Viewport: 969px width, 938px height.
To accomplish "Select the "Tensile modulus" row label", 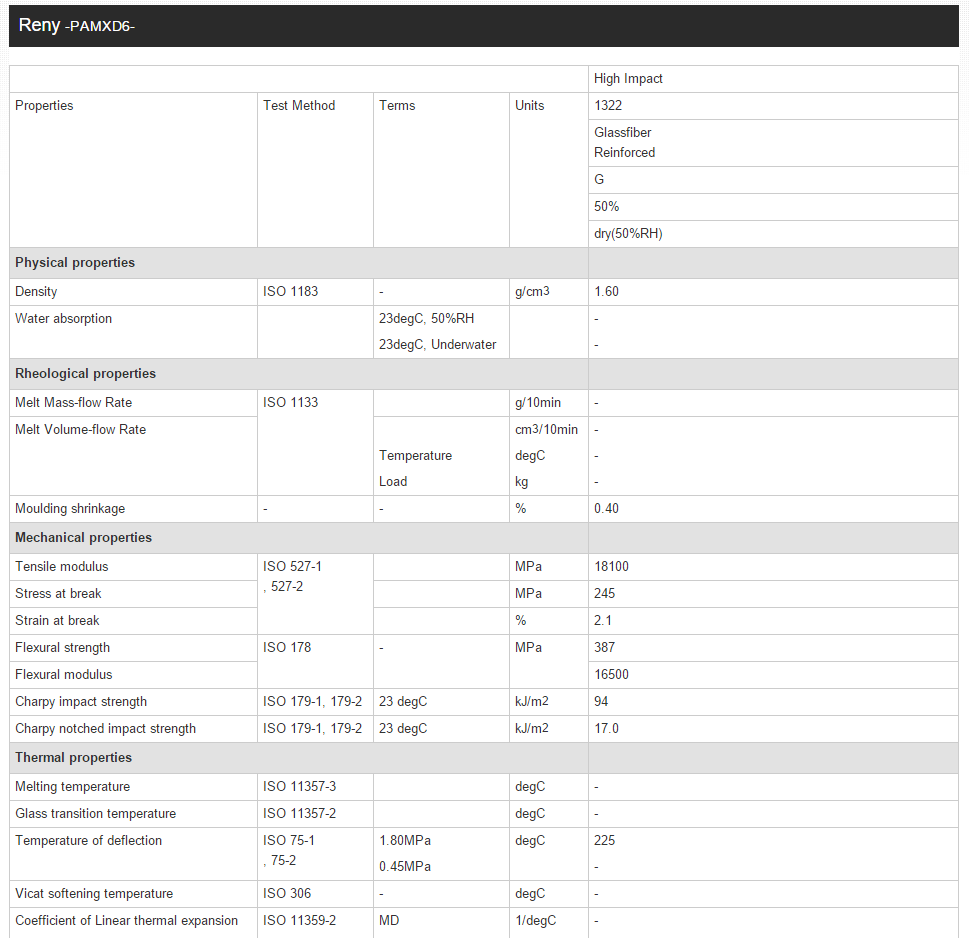I will pyautogui.click(x=61, y=567).
